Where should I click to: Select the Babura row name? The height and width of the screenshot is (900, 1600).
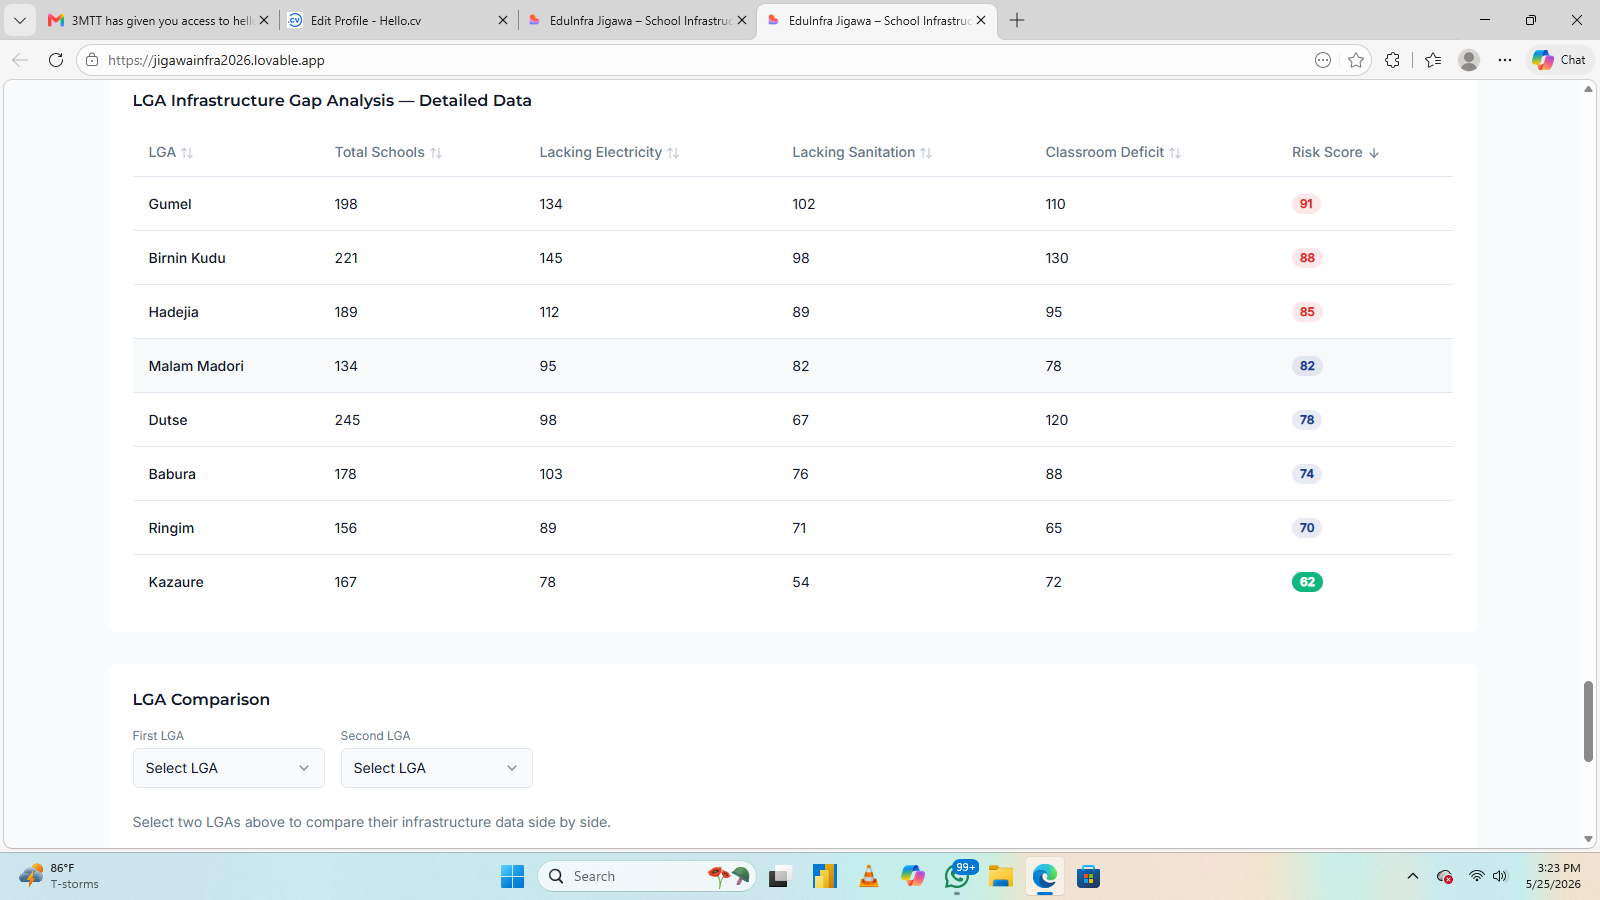(x=172, y=474)
